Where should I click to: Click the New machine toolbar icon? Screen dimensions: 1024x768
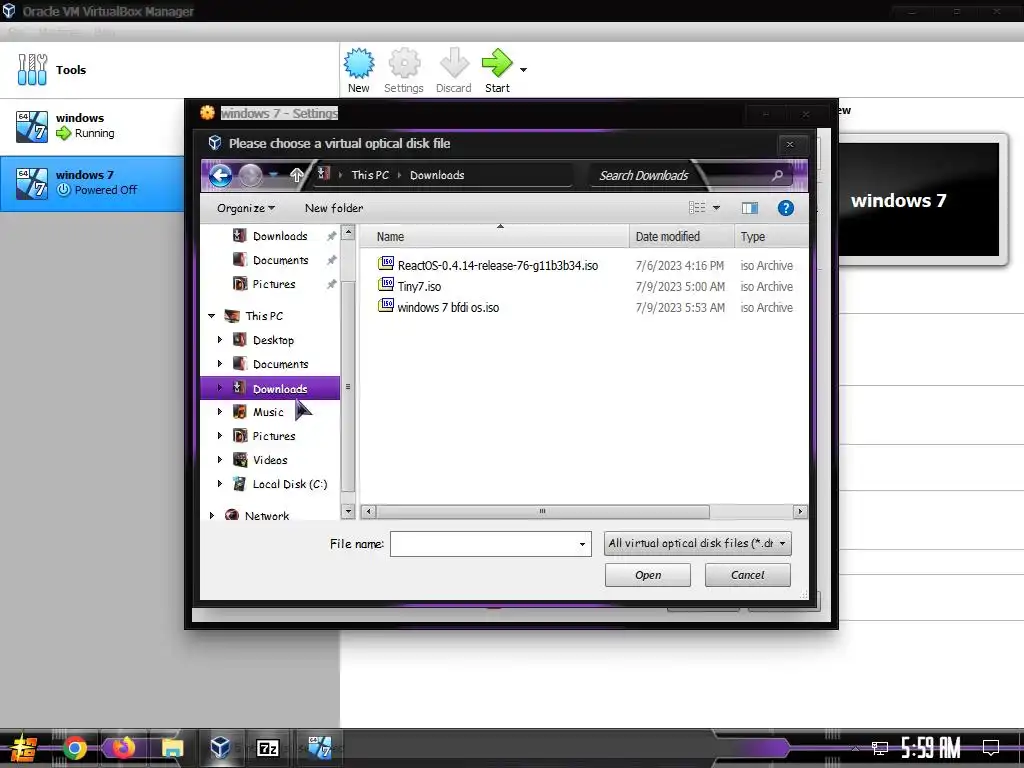(359, 71)
